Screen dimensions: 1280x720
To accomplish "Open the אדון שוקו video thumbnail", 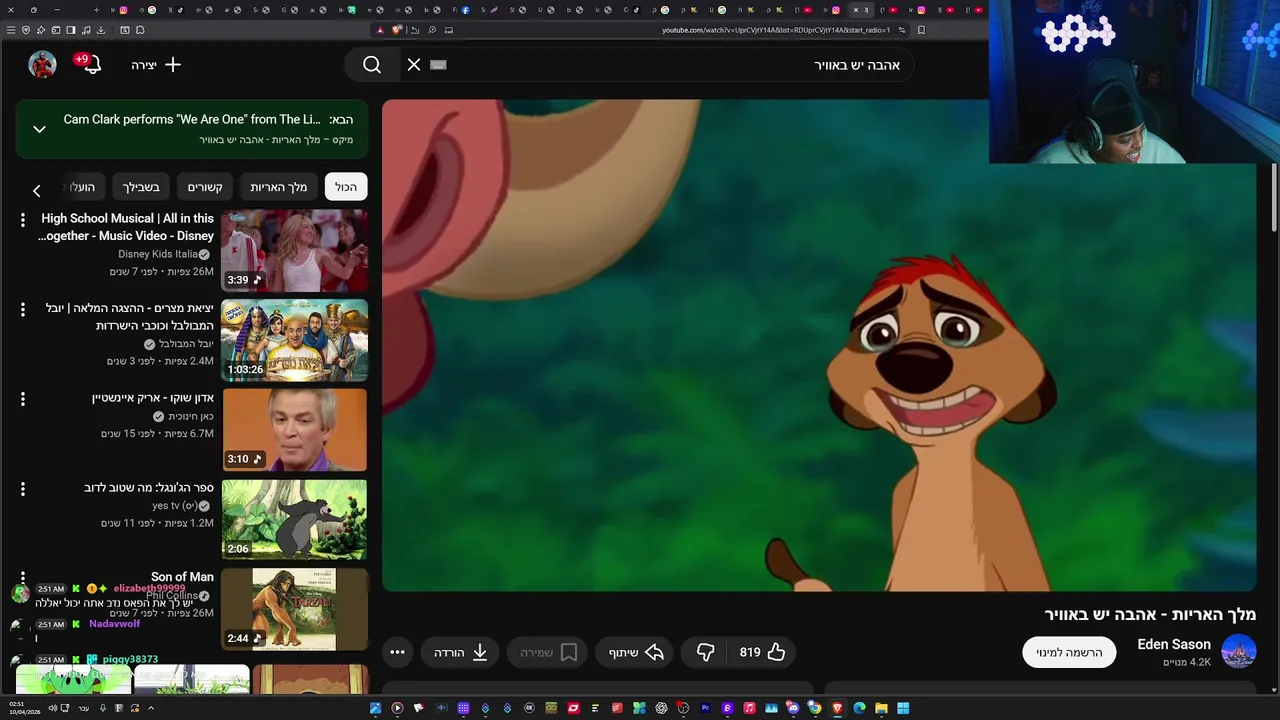I will 294,430.
